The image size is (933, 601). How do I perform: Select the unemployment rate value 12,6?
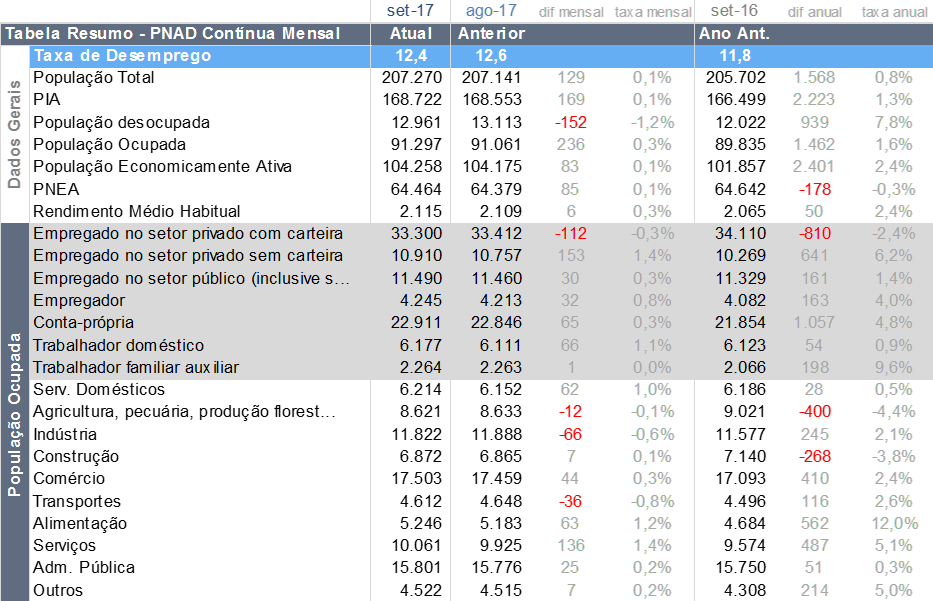pos(491,56)
